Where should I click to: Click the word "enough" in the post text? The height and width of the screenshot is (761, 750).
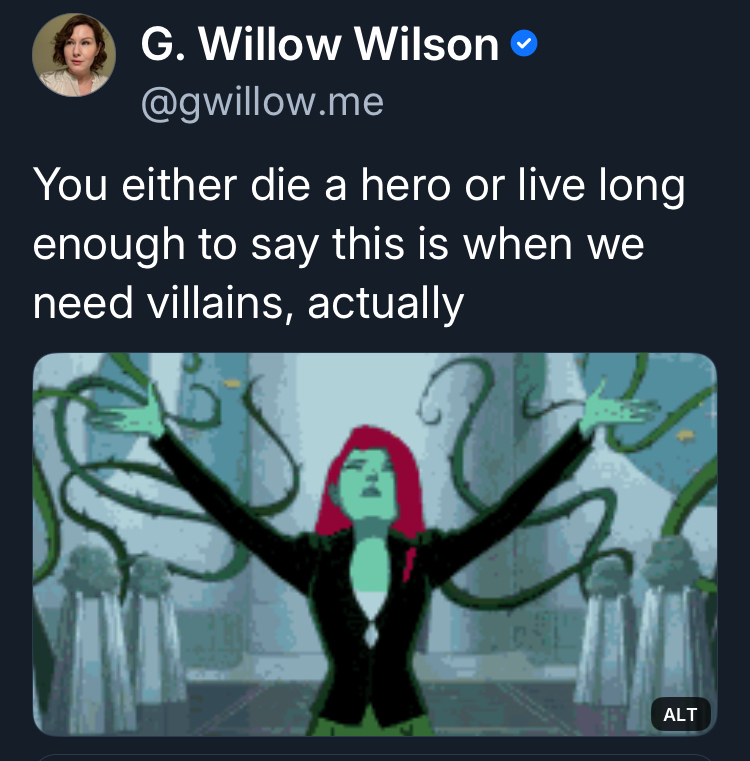[x=109, y=245]
